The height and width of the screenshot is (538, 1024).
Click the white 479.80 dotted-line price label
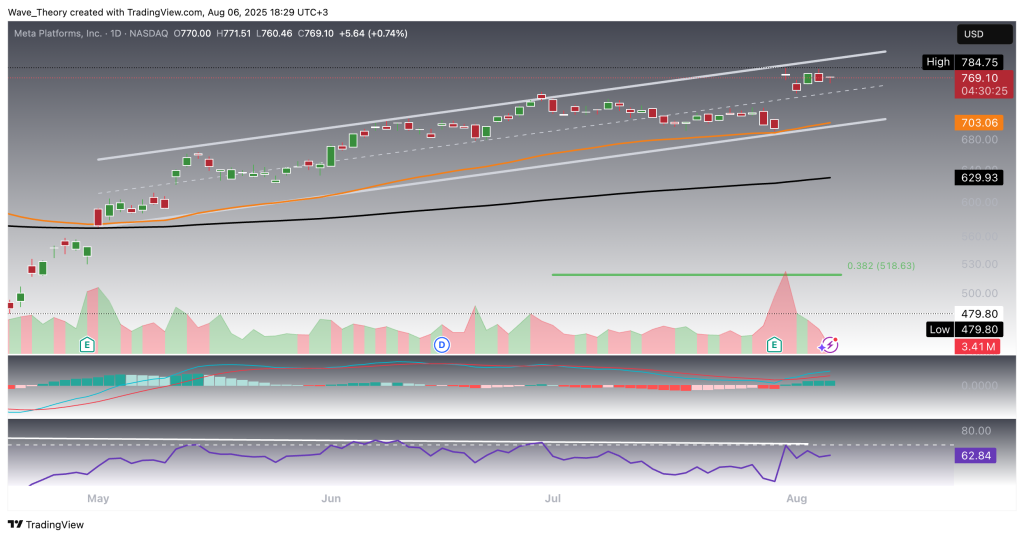979,313
